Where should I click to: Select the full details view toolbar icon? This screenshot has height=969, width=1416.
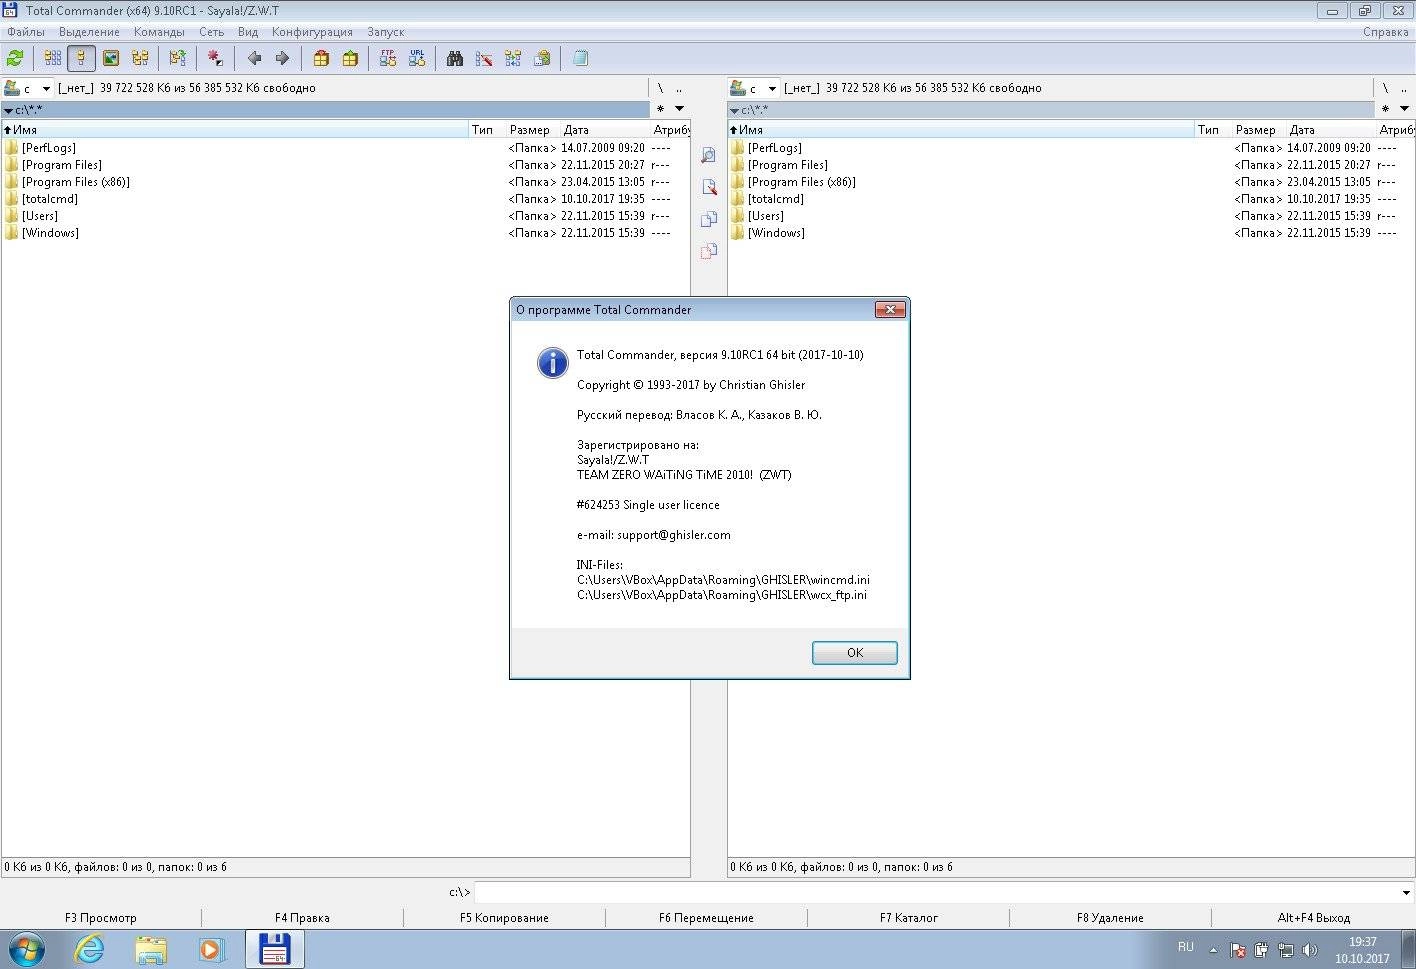pyautogui.click(x=82, y=59)
